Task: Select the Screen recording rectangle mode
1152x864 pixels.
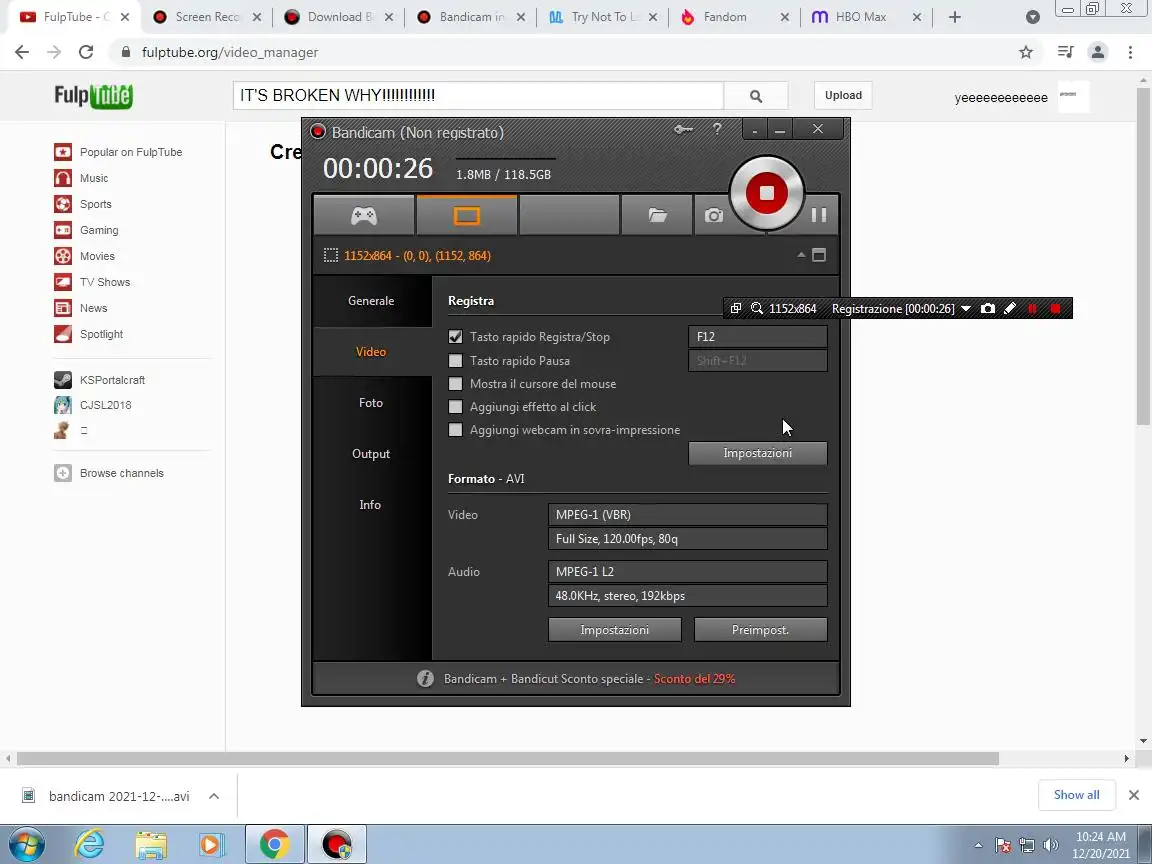Action: tap(467, 215)
